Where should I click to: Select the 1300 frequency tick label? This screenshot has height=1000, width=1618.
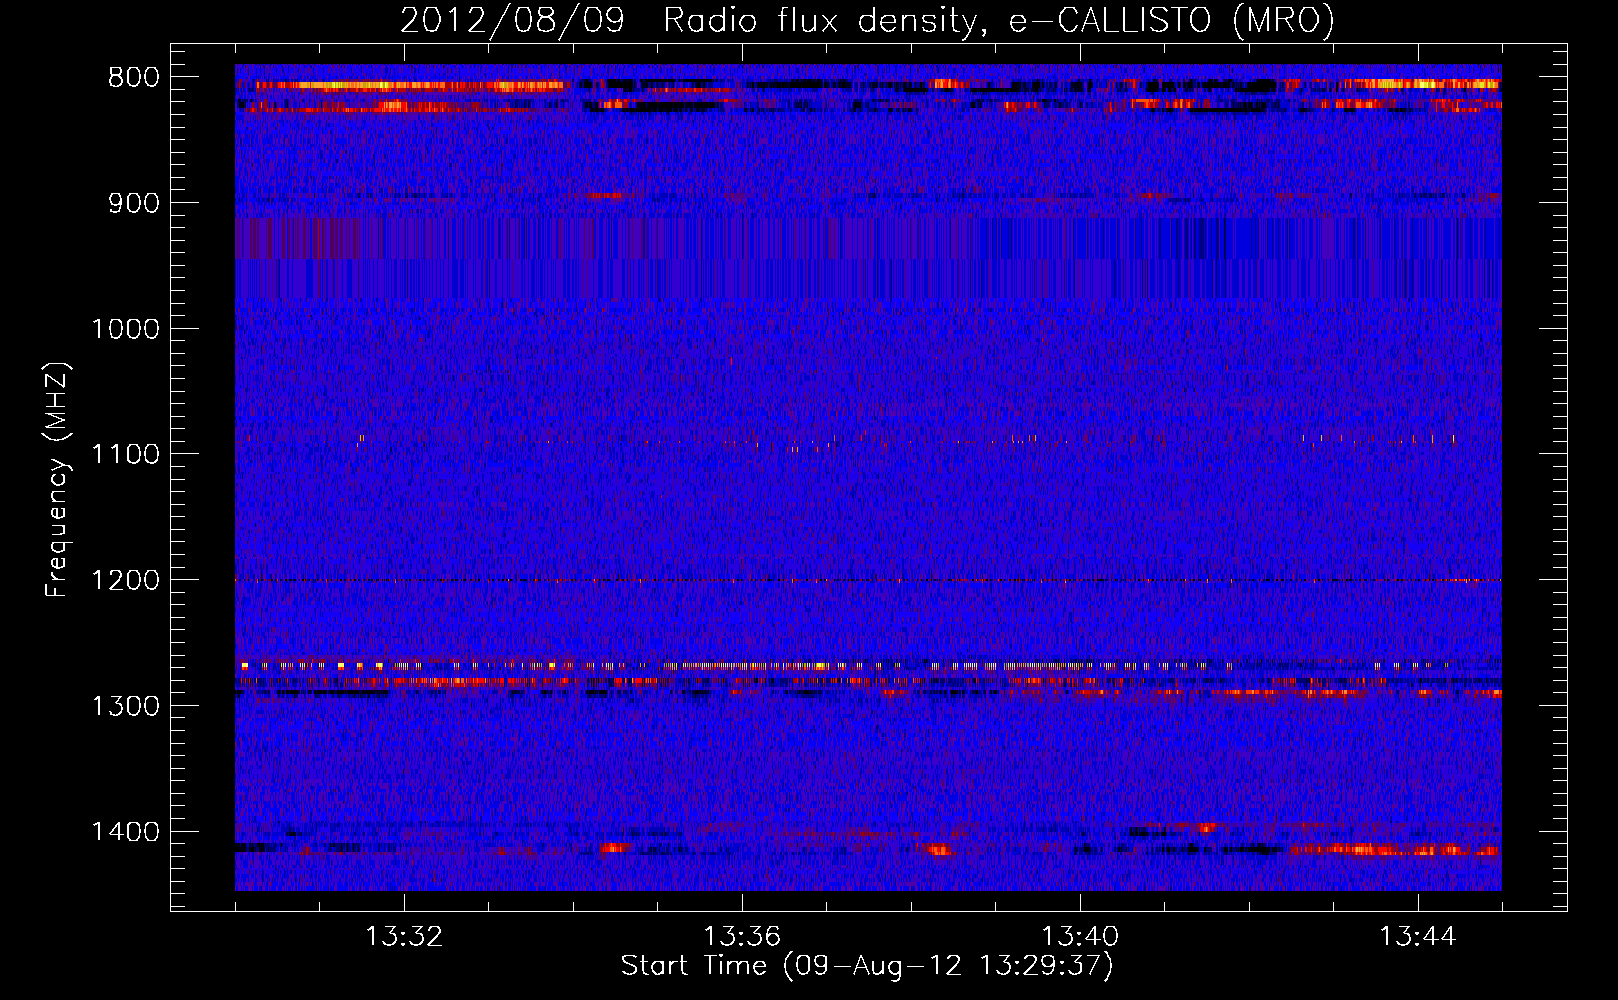point(125,706)
